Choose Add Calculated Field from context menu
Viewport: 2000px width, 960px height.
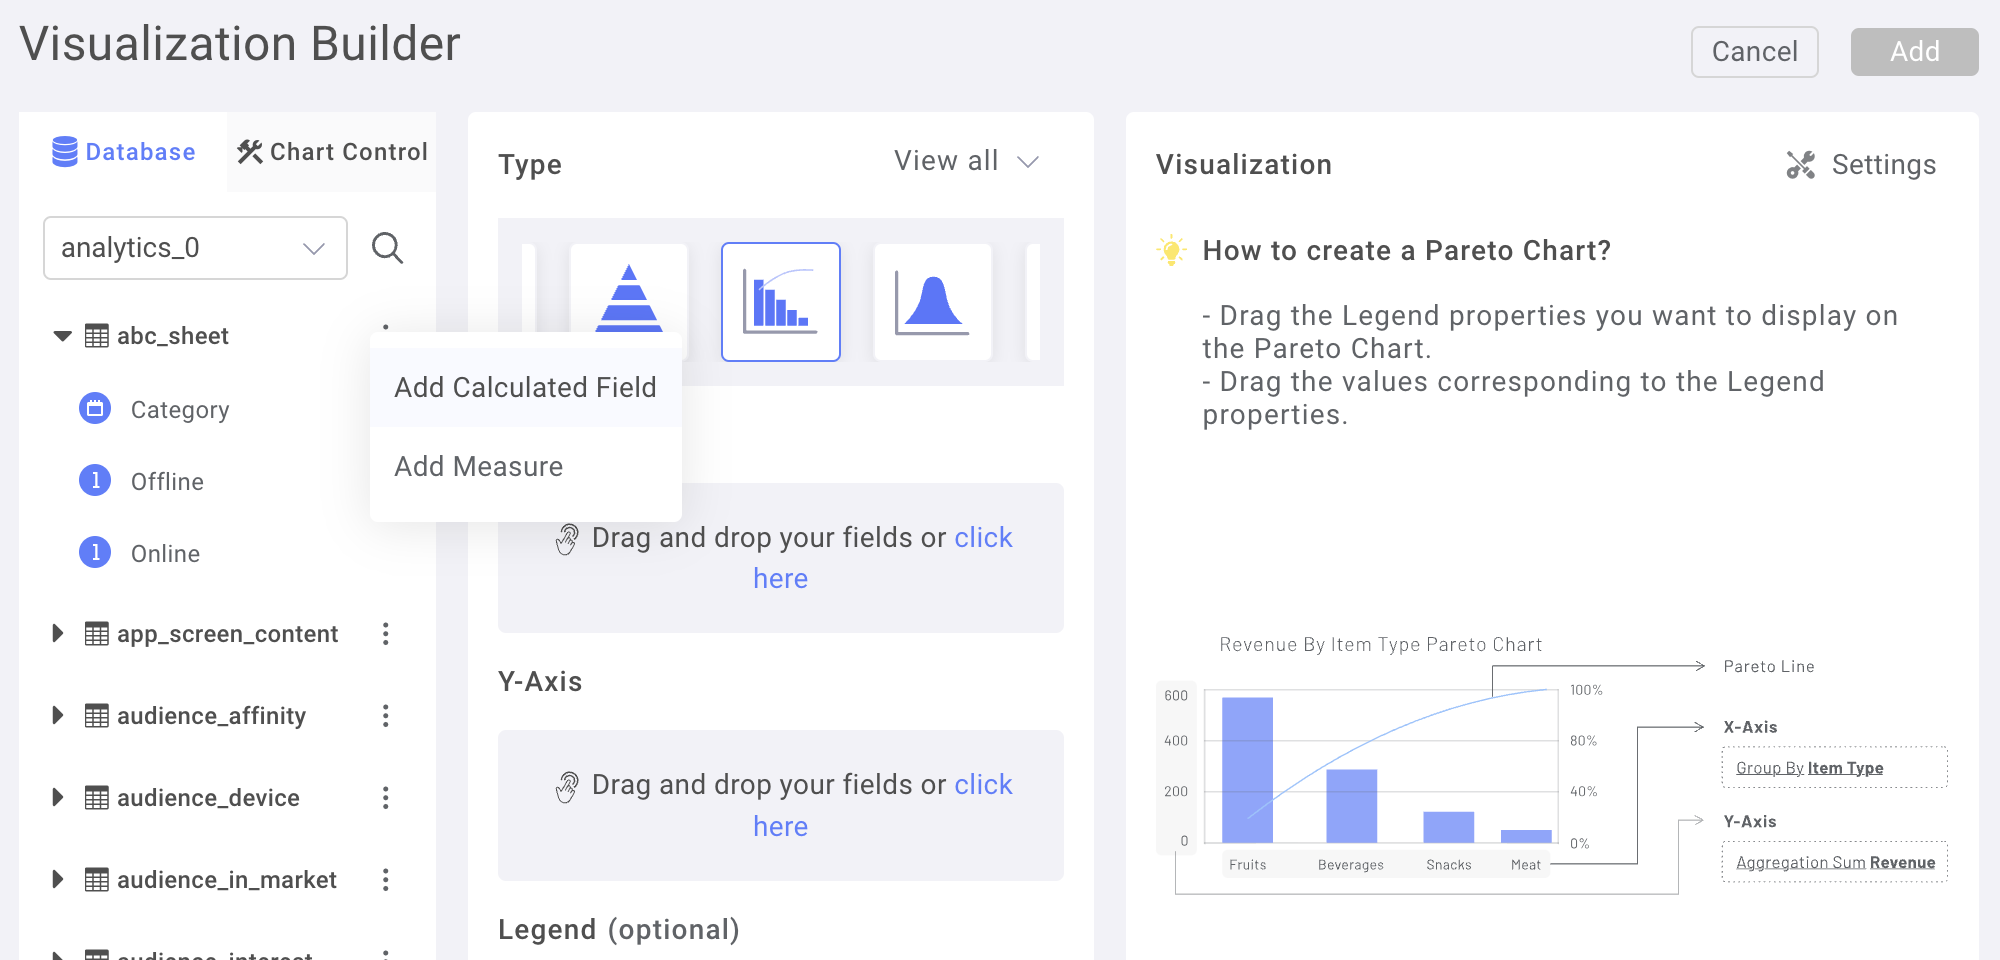[524, 387]
